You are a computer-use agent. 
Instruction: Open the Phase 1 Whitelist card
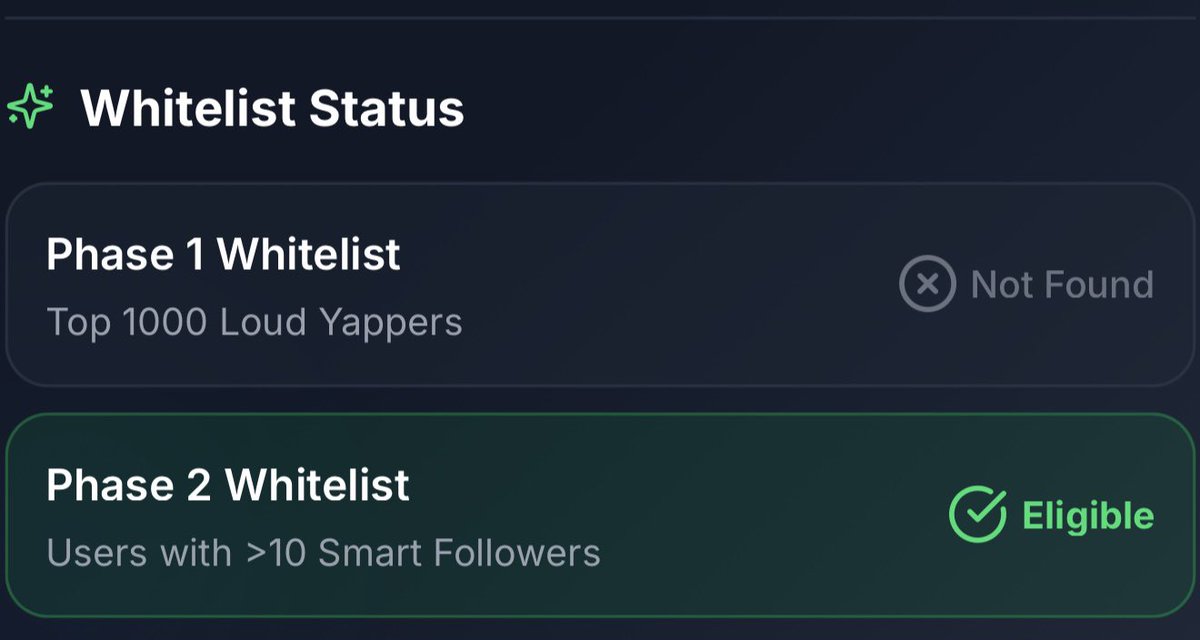[x=602, y=285]
